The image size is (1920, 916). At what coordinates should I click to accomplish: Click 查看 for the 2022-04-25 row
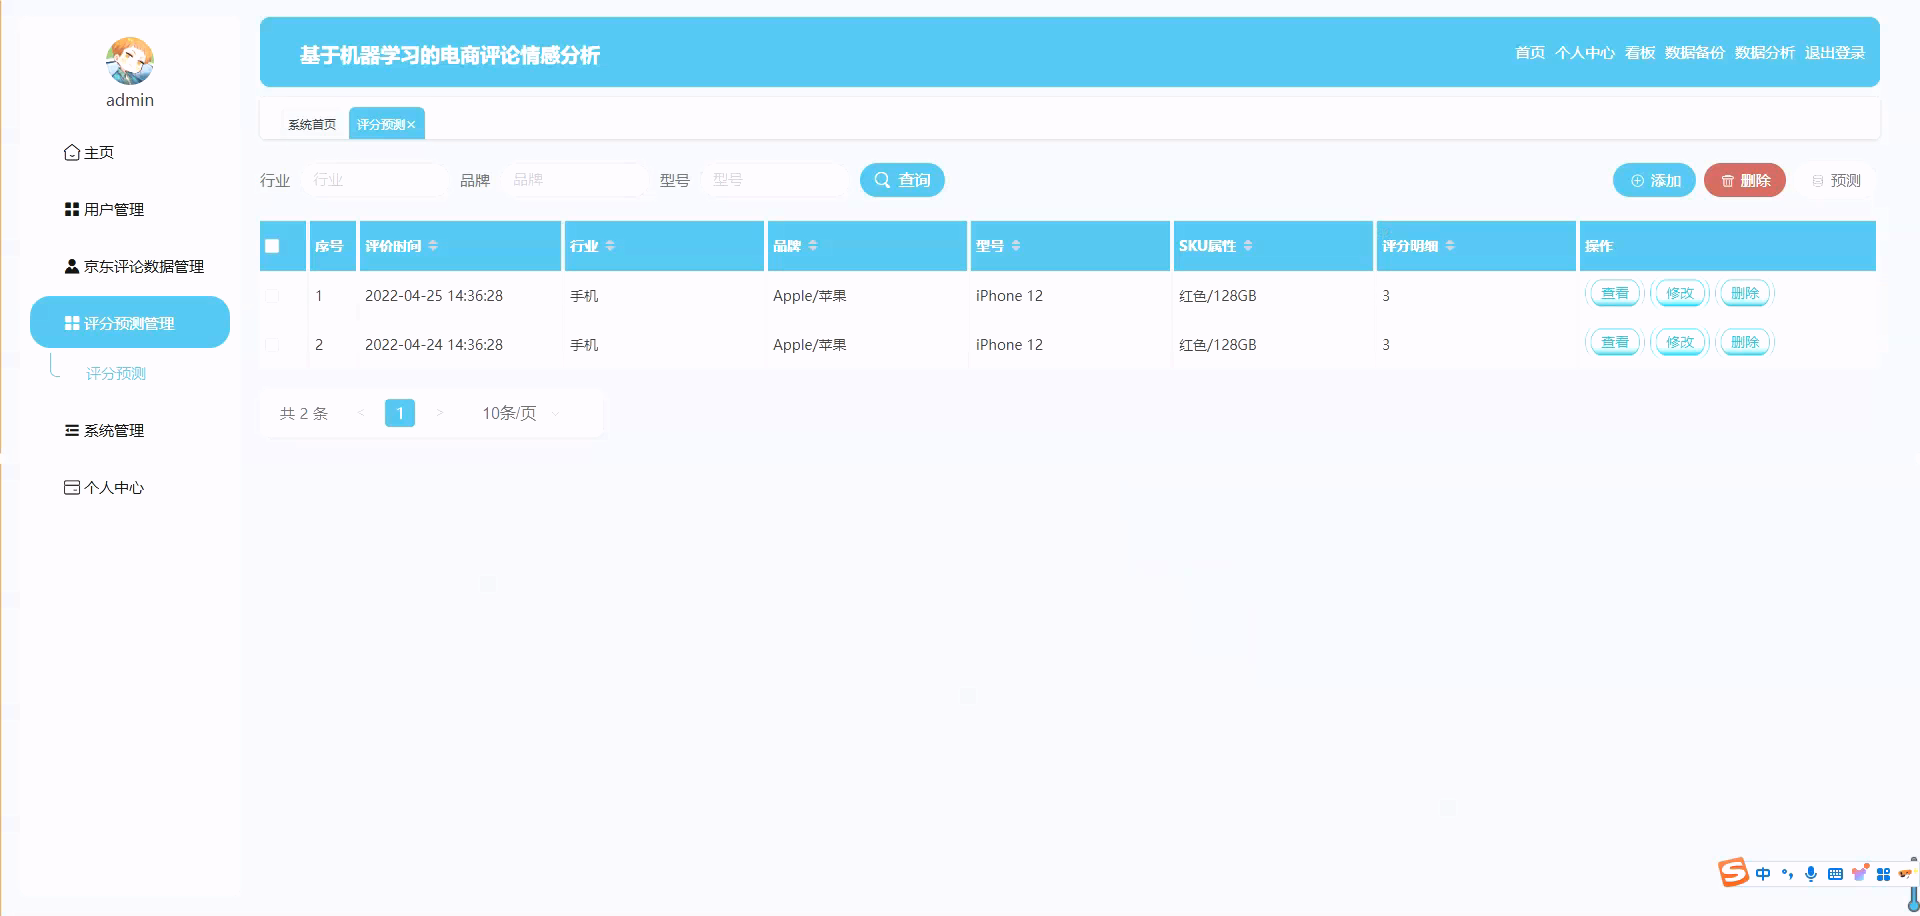tap(1615, 293)
